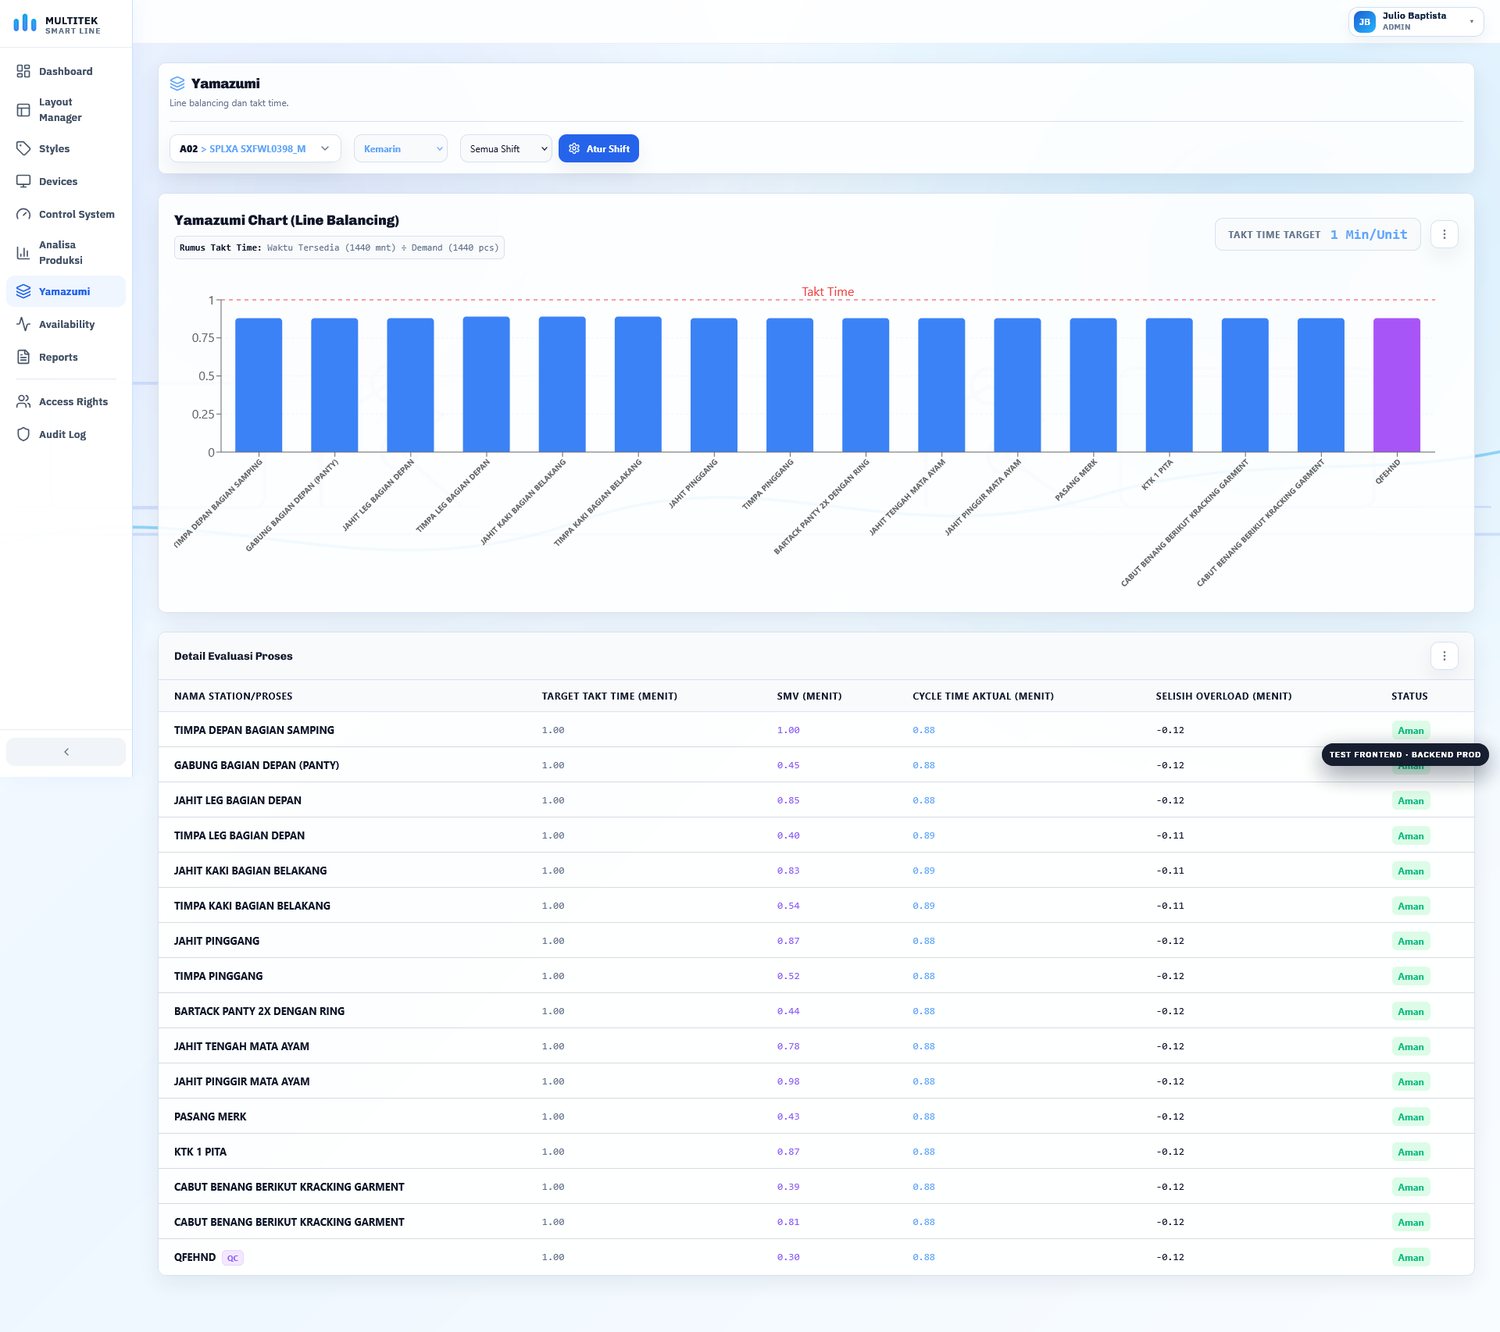This screenshot has width=1500, height=1332.
Task: Click the Atur Shift button
Action: (x=598, y=149)
